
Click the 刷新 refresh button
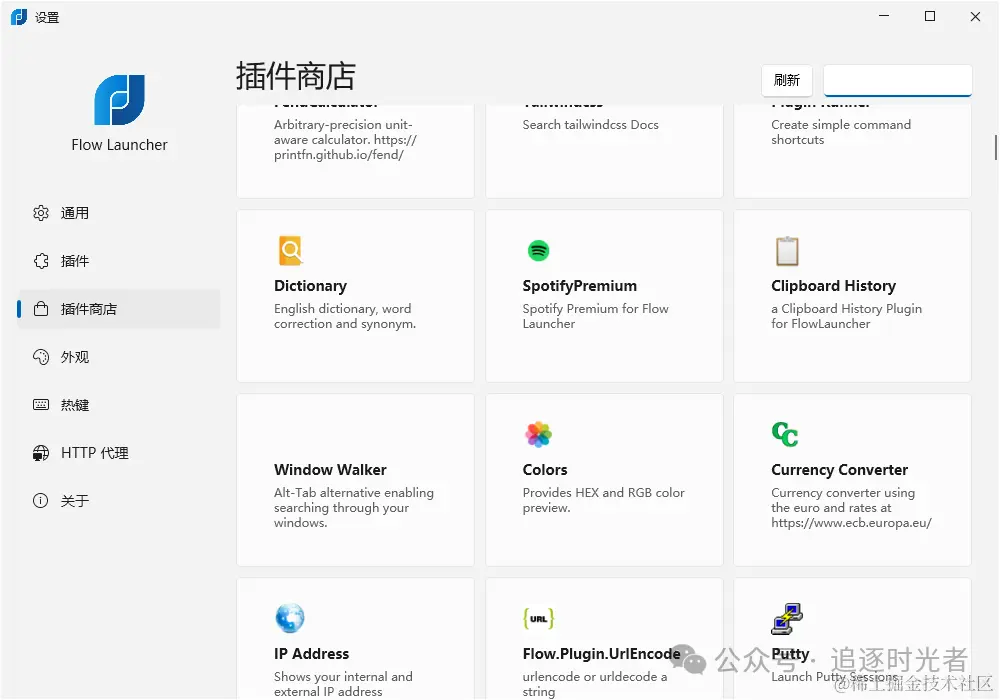787,80
